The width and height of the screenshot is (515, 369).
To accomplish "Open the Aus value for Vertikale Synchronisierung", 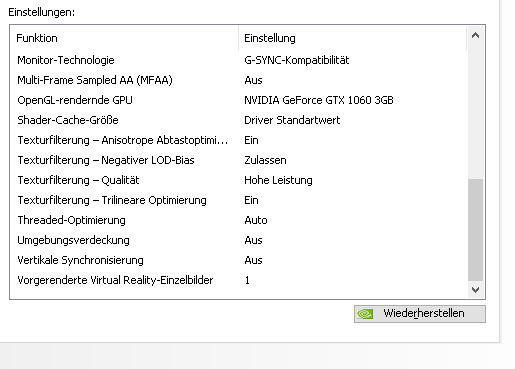I will (253, 260).
